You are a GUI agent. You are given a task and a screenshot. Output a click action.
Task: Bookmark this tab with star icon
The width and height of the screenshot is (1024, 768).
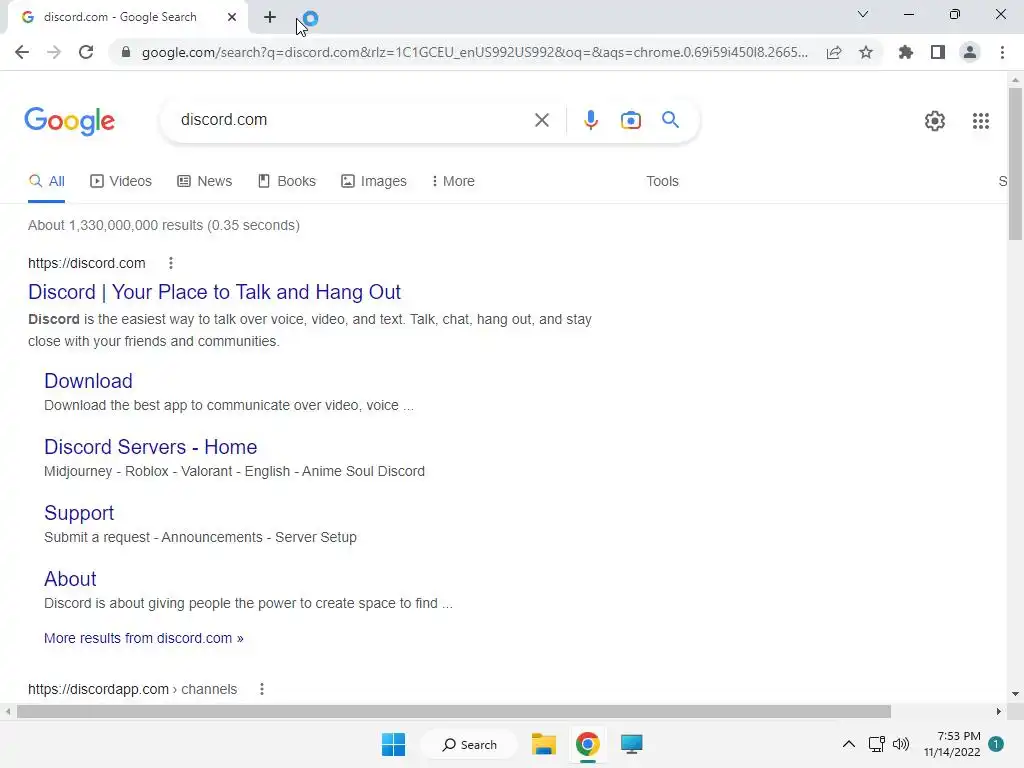[x=866, y=52]
